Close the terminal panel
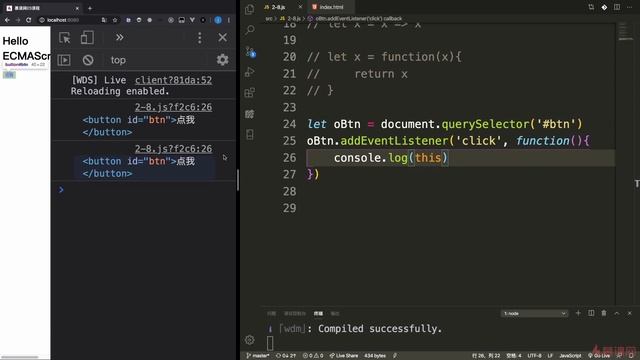This screenshot has width=640, height=360. tap(629, 313)
